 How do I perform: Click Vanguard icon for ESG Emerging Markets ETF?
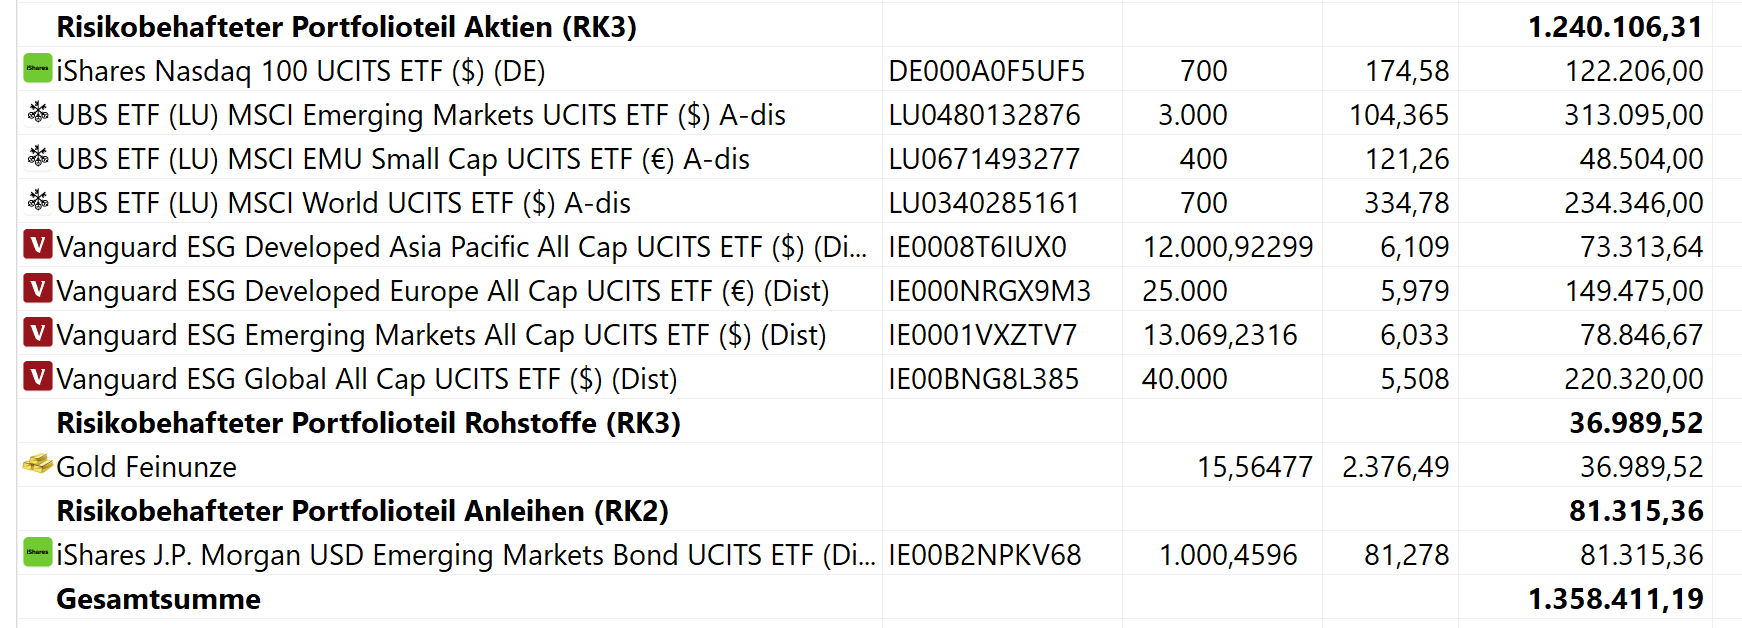(37, 333)
